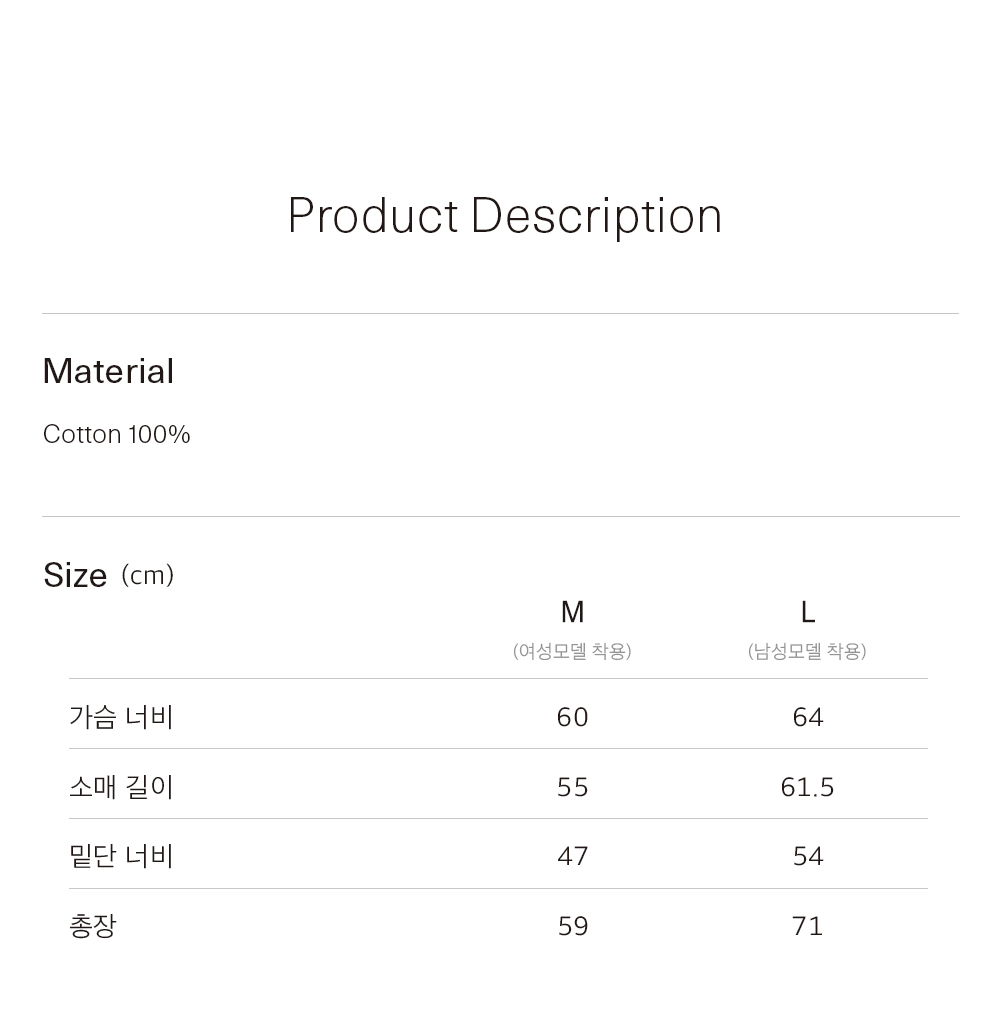Click the 밑단 너비 row label
The width and height of the screenshot is (1000, 1011).
click(121, 856)
